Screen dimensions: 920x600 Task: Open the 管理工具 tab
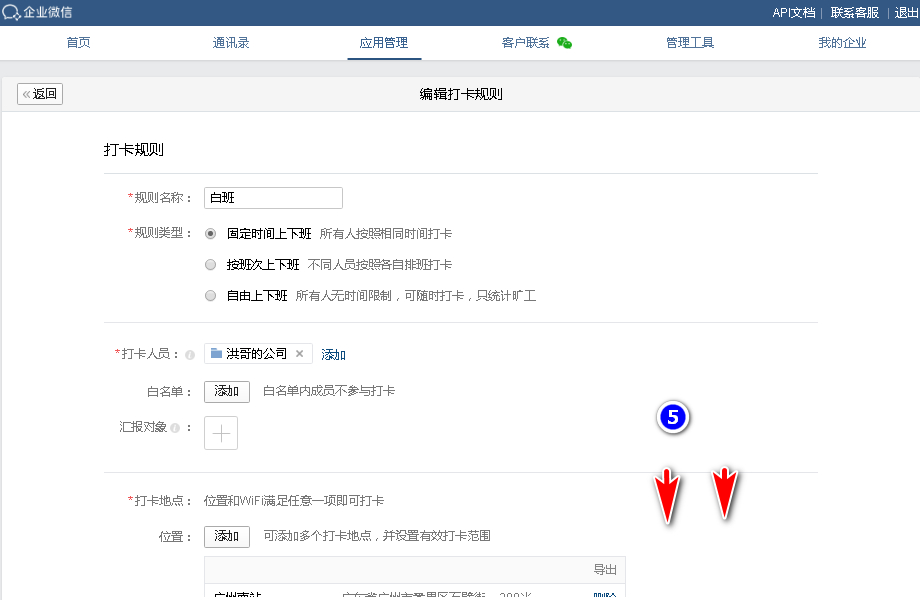(689, 43)
